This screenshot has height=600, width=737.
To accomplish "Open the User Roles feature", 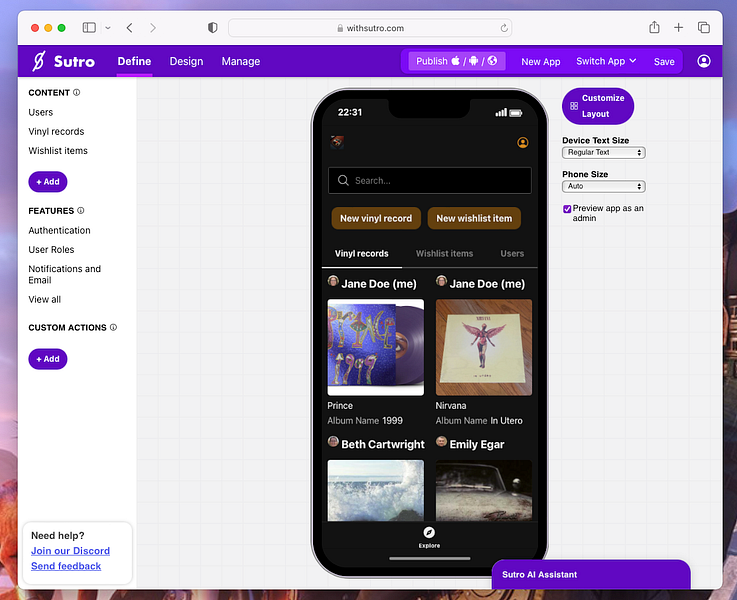I will (51, 249).
